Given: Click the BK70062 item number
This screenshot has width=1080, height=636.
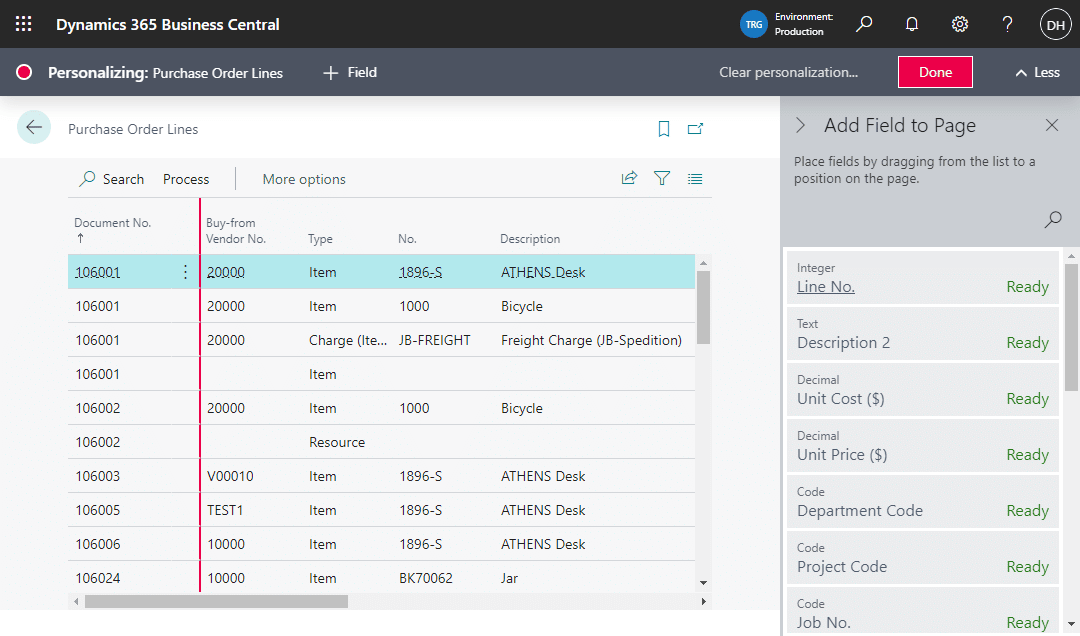Looking at the screenshot, I should point(426,578).
